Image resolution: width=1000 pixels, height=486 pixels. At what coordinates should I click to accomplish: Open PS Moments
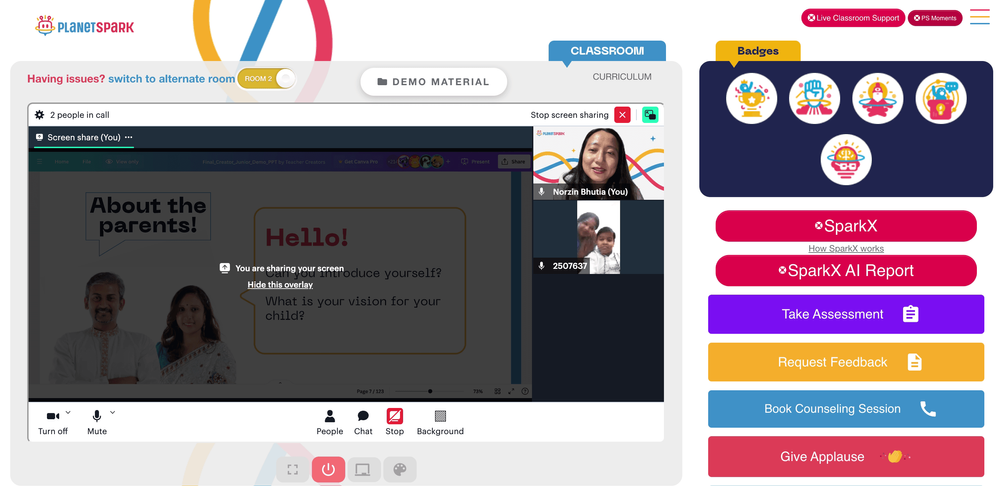(935, 18)
